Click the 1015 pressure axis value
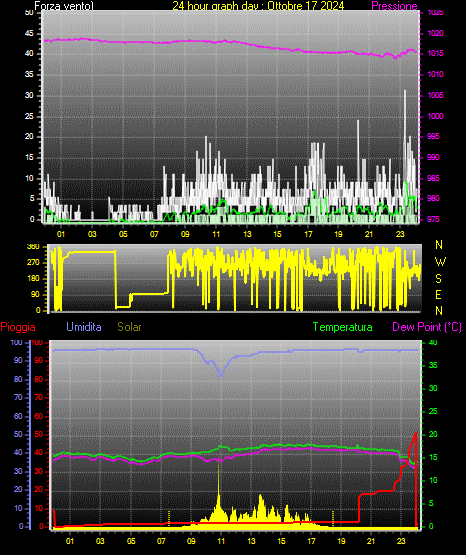Viewport: 466px width, 555px height. coord(435,53)
